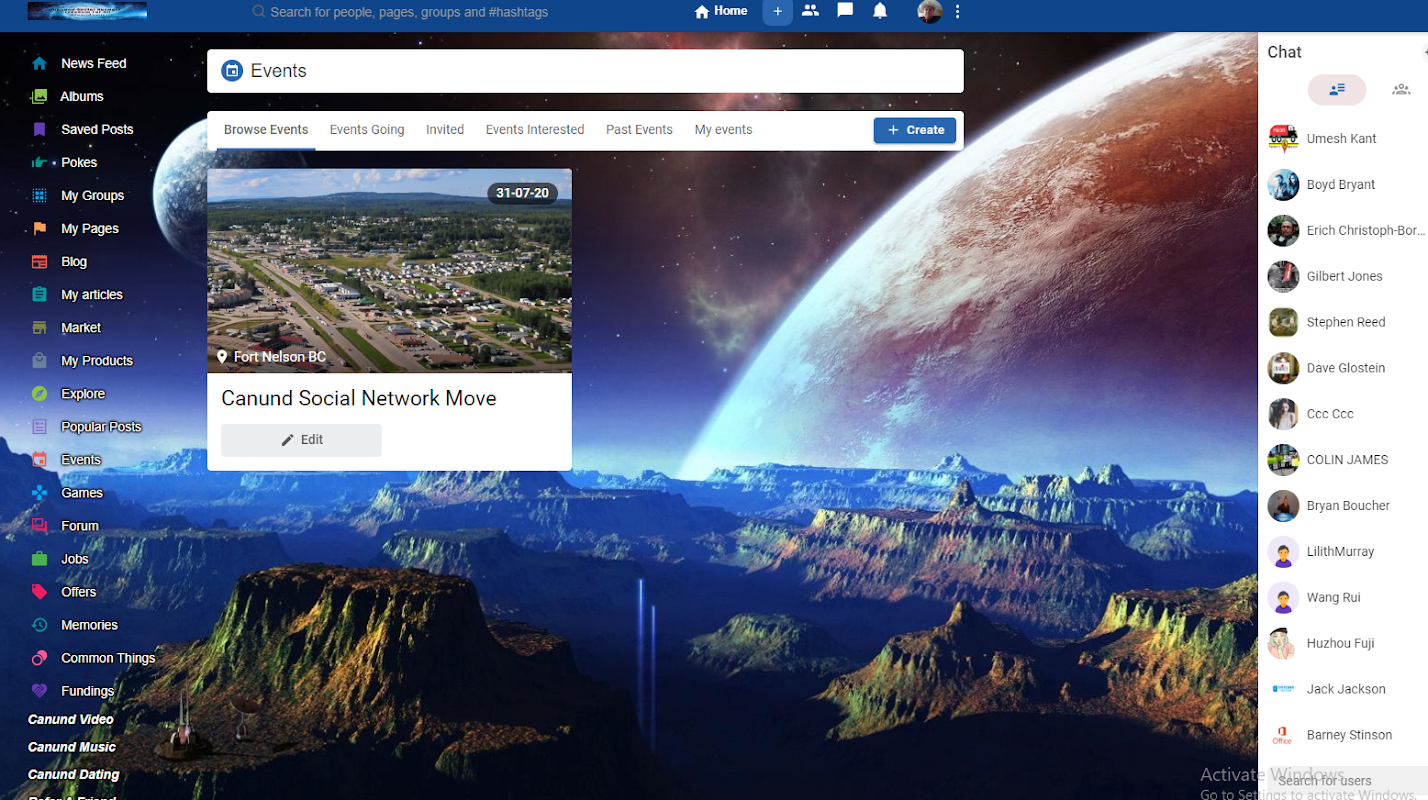Open the Explore compass icon

tap(39, 393)
